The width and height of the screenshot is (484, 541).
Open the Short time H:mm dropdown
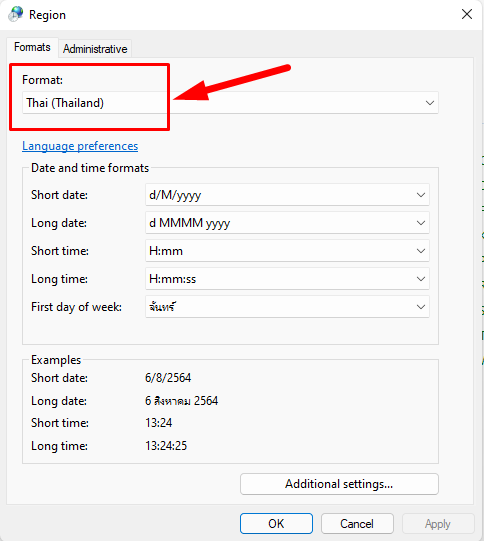click(287, 251)
